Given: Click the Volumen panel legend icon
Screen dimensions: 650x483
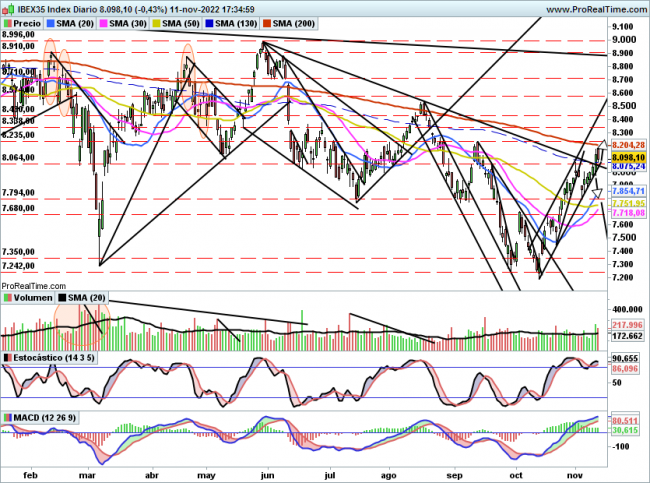Looking at the screenshot, I should click(x=8, y=298).
